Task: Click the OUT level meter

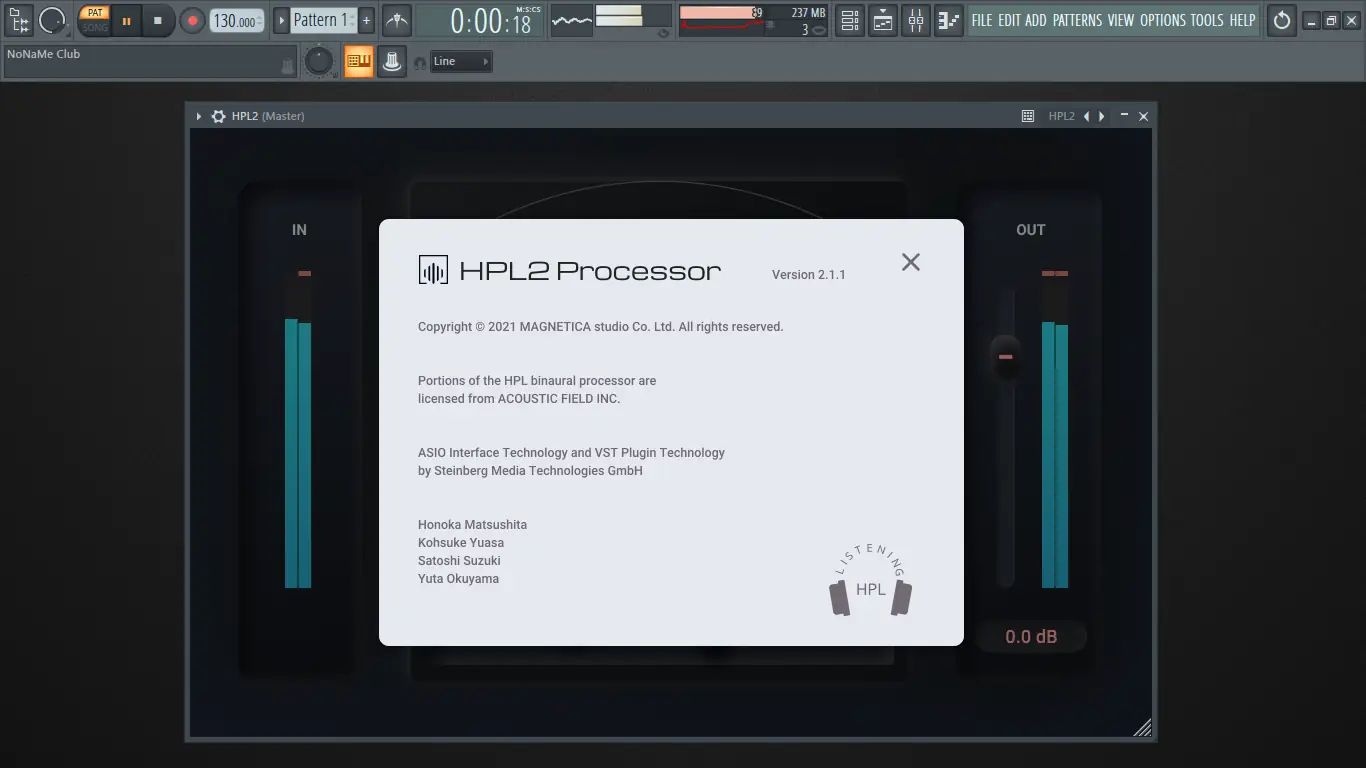Action: (1055, 430)
